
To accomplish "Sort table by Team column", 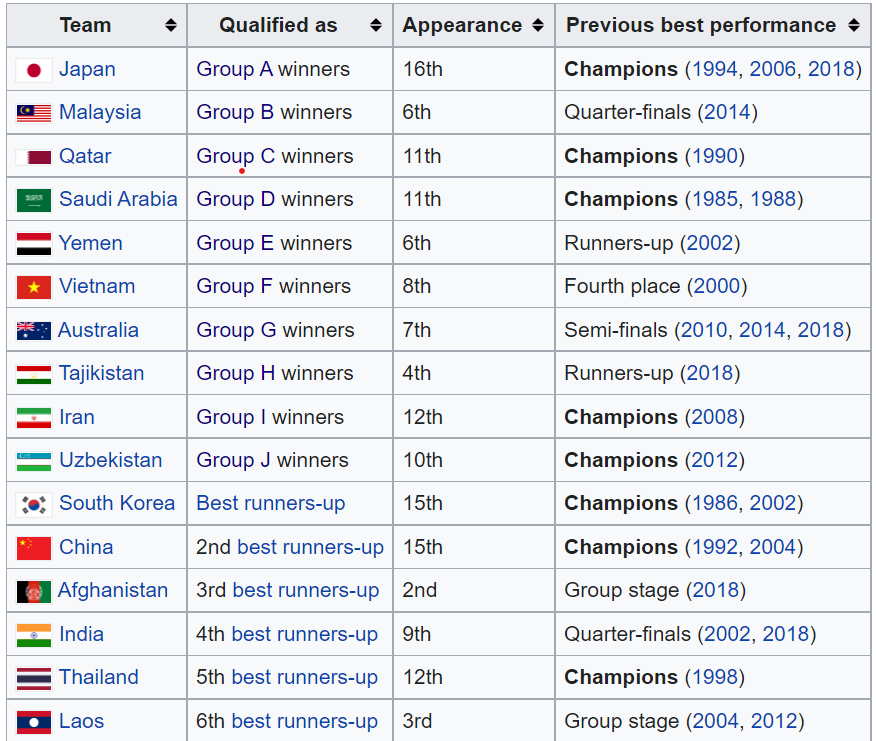I will point(171,26).
